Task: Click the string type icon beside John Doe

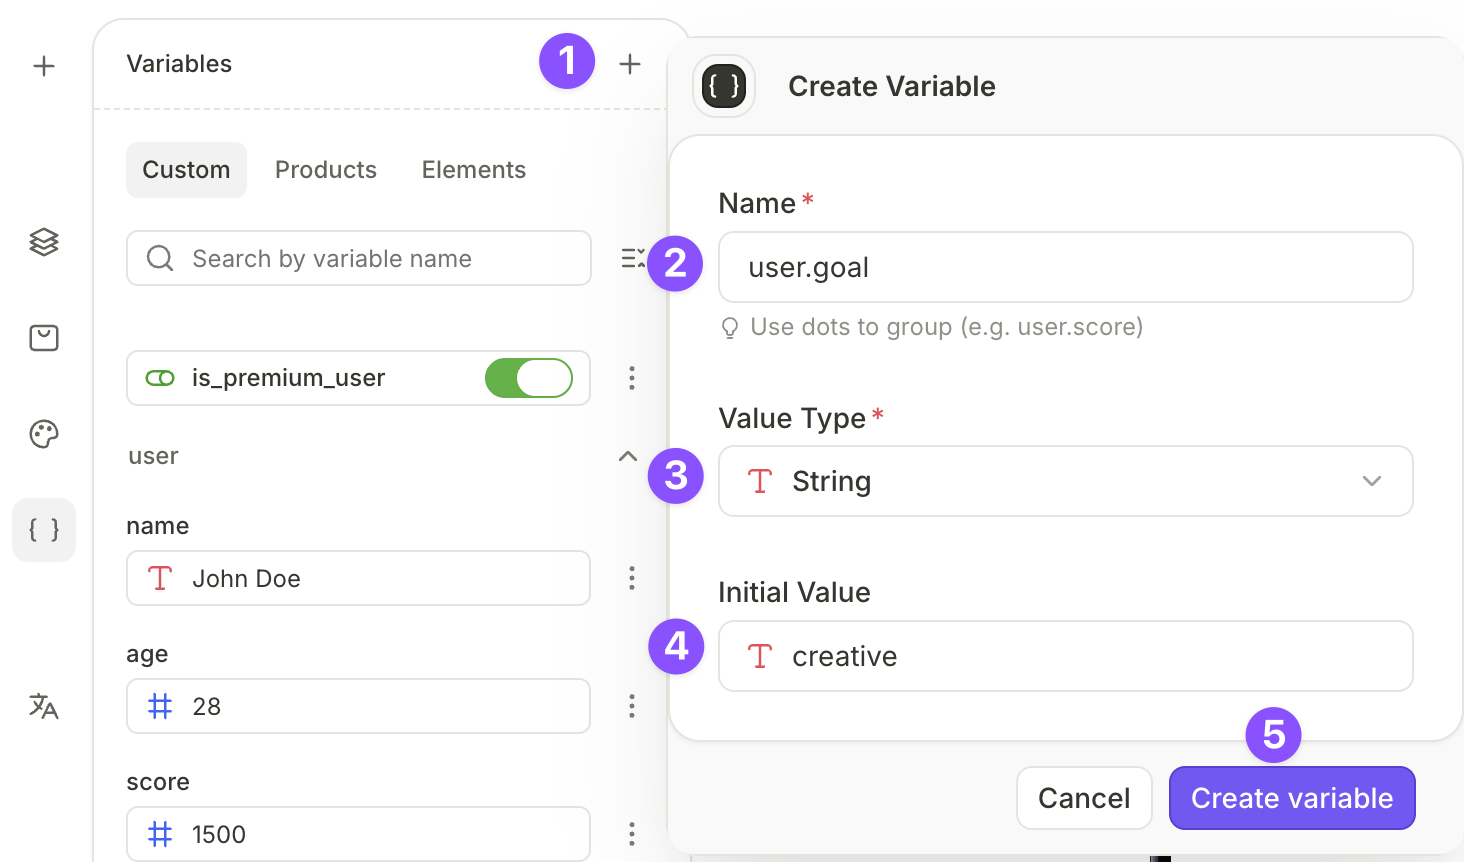Action: 160,578
